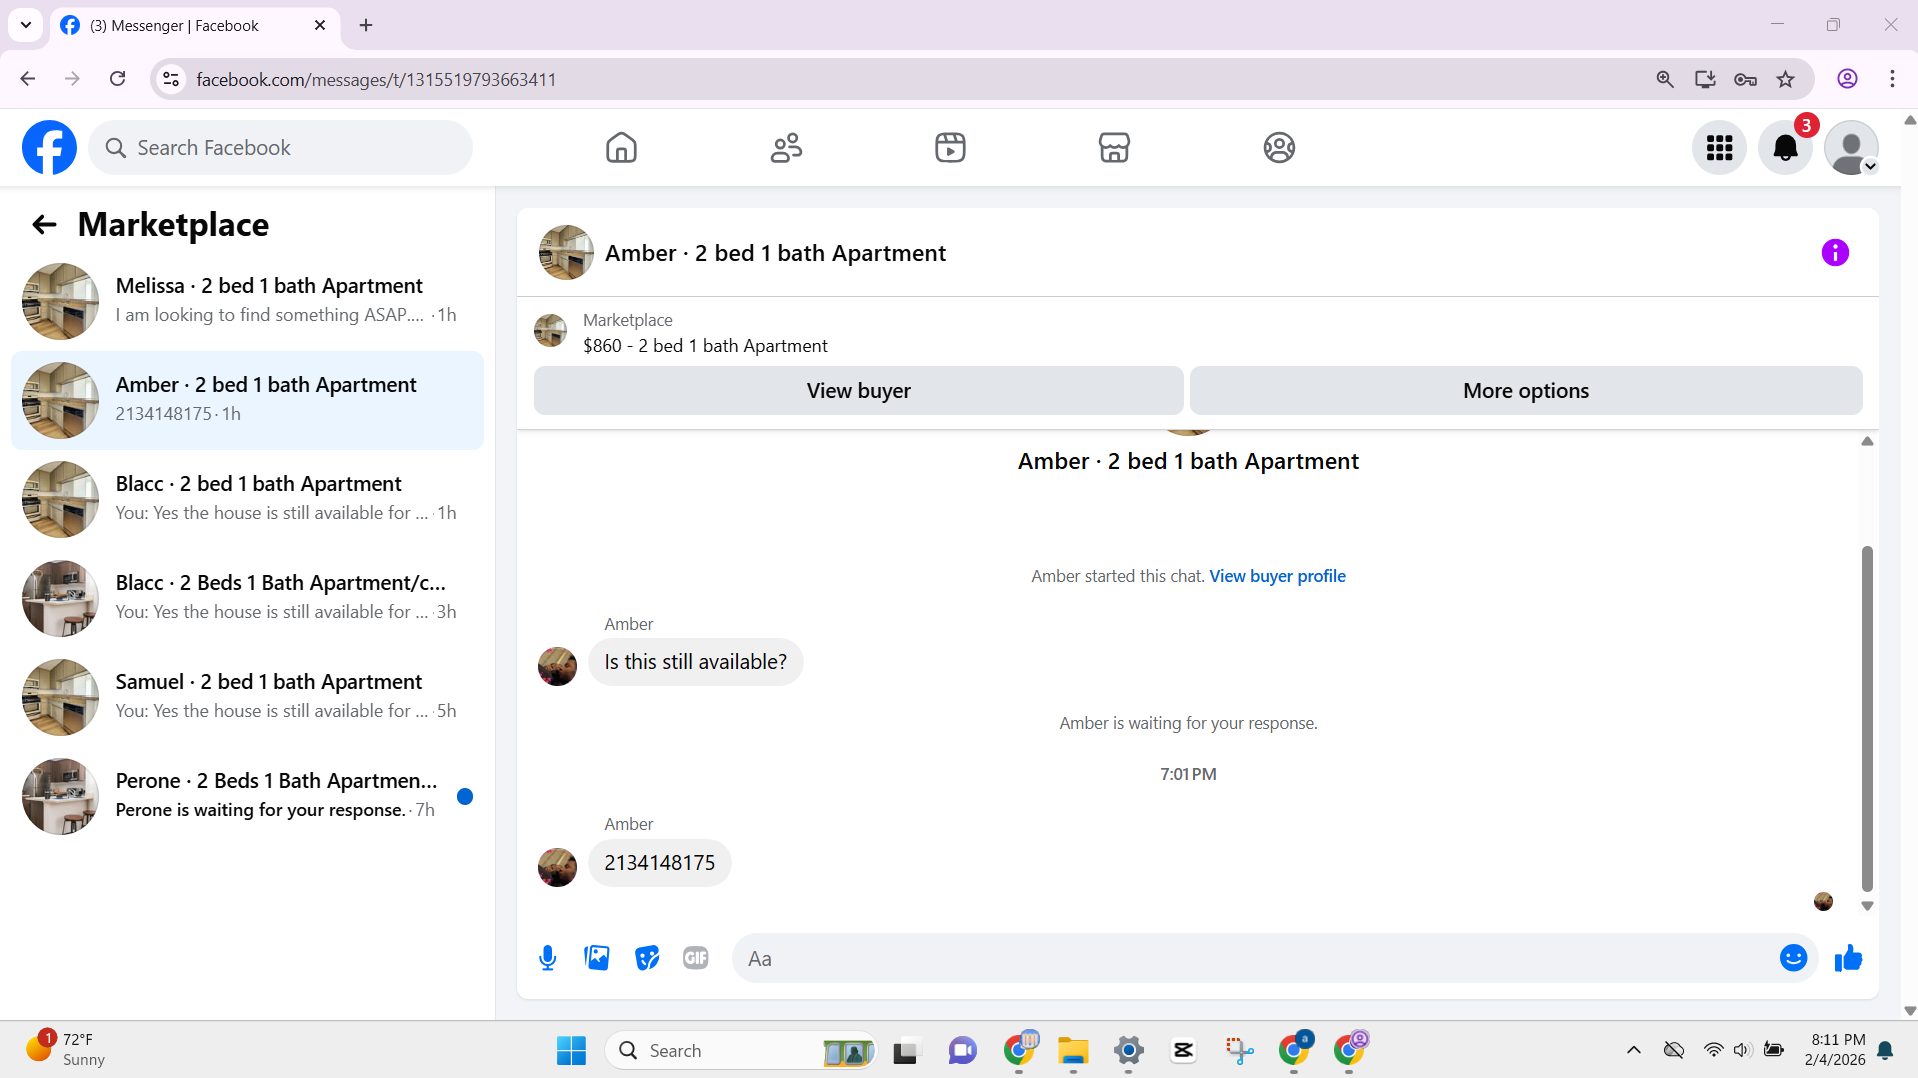
Task: Choose a sticker icon
Action: [x=647, y=958]
